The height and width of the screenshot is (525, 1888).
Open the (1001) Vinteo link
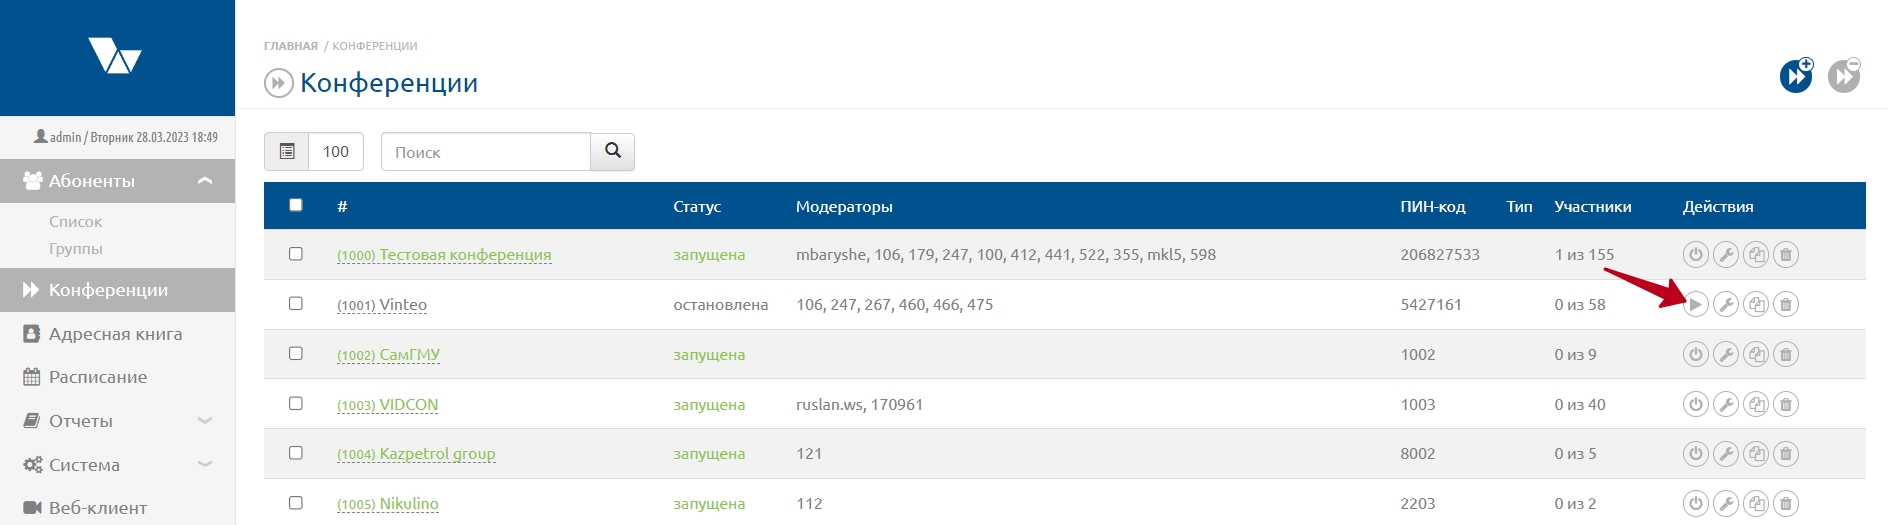tap(382, 305)
